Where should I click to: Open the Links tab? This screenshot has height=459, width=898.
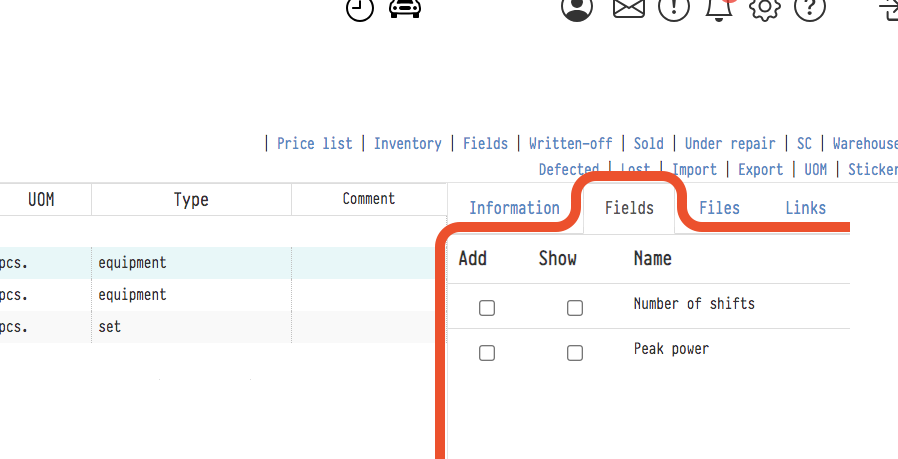click(805, 208)
